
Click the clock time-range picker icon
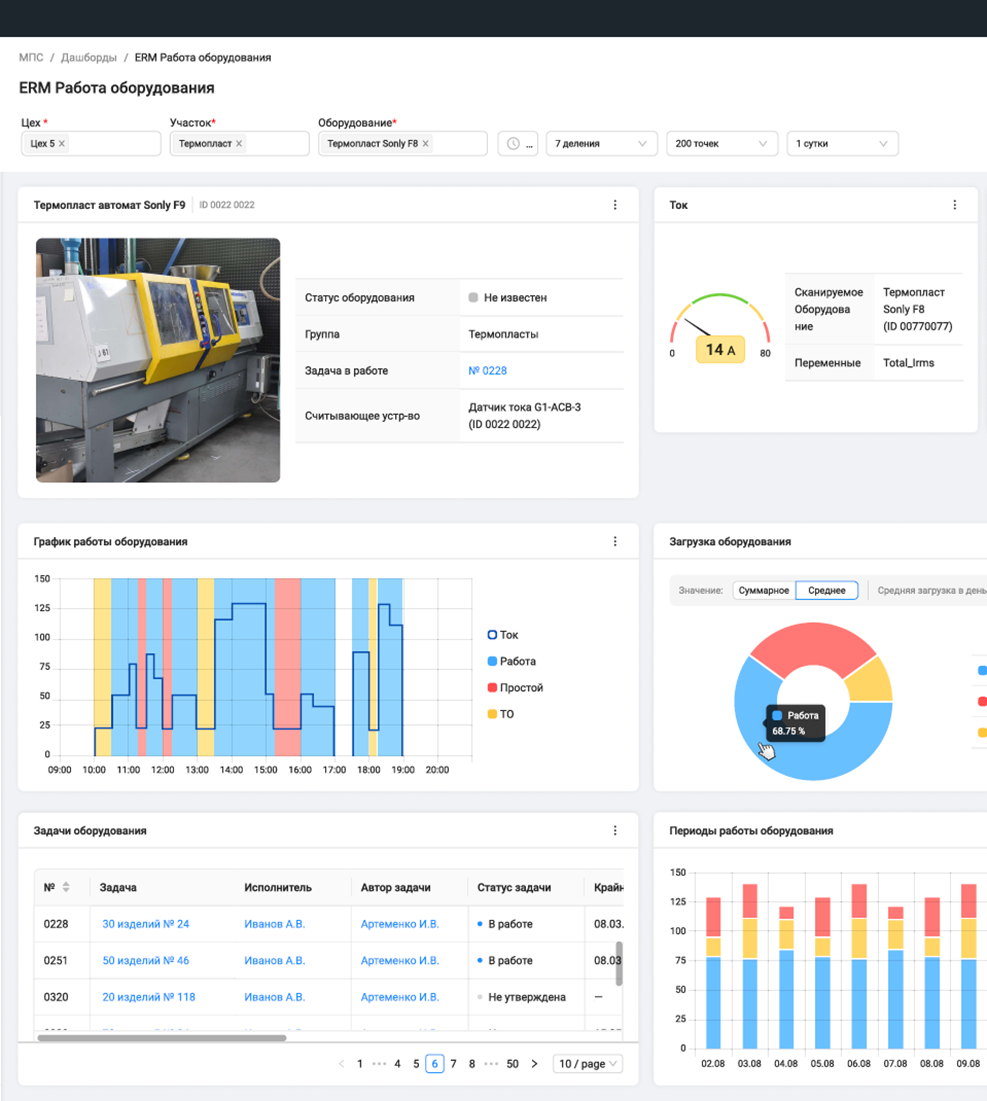[513, 144]
